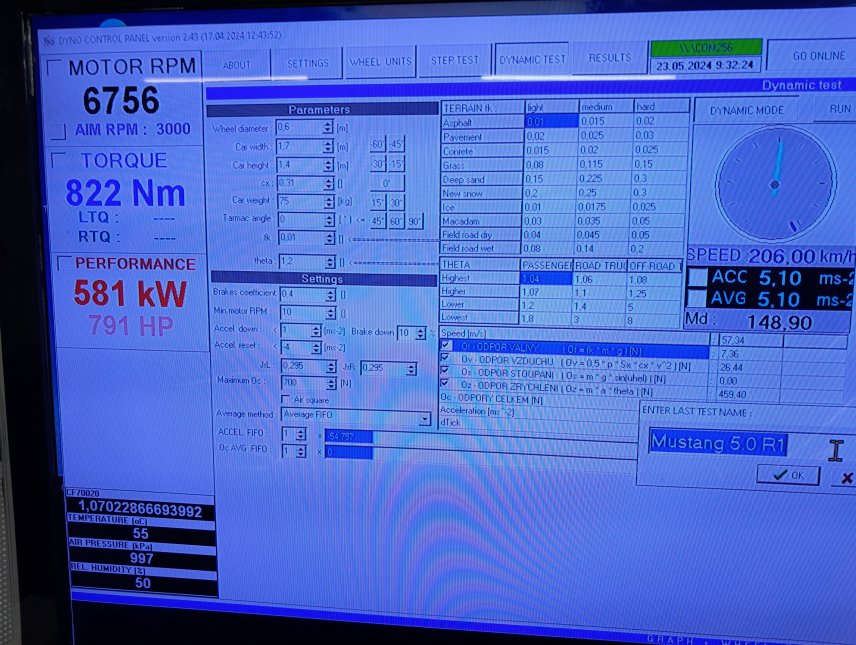The image size is (856, 645).
Task: Toggle the TORQUE checkbox
Action: click(59, 160)
